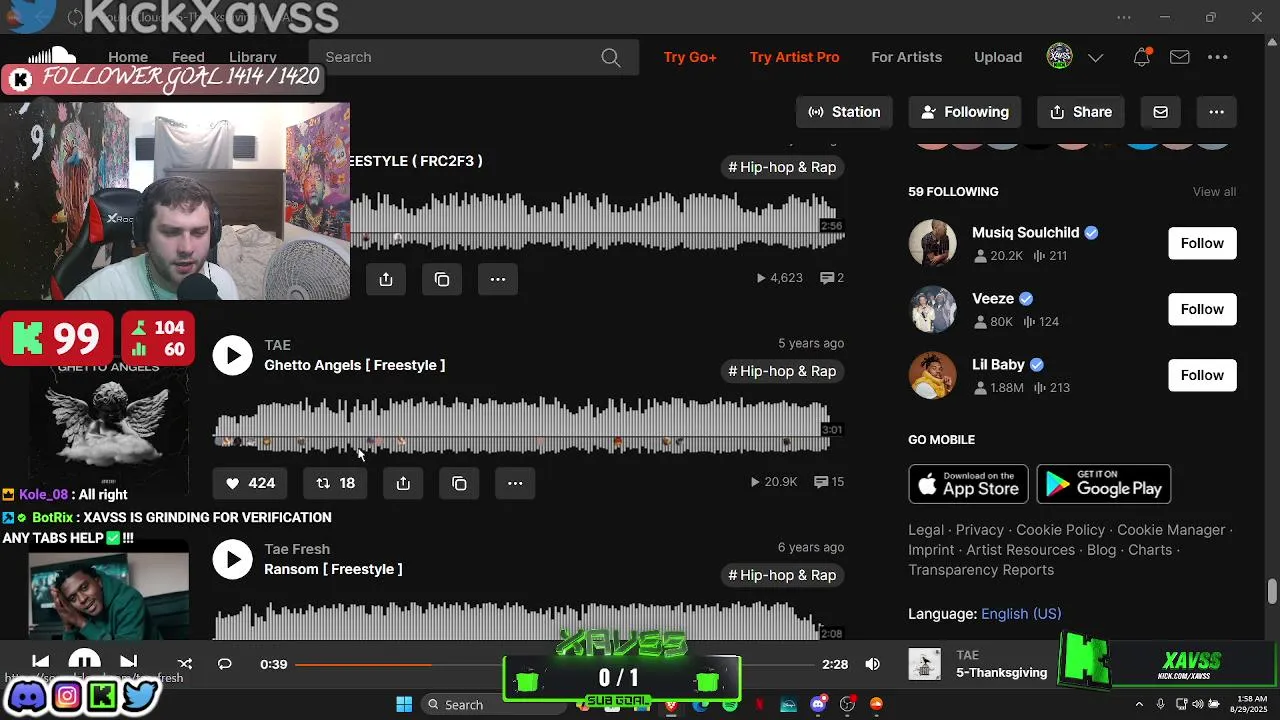1280x720 pixels.
Task: Open more options on the 4,623-play track
Action: click(498, 279)
